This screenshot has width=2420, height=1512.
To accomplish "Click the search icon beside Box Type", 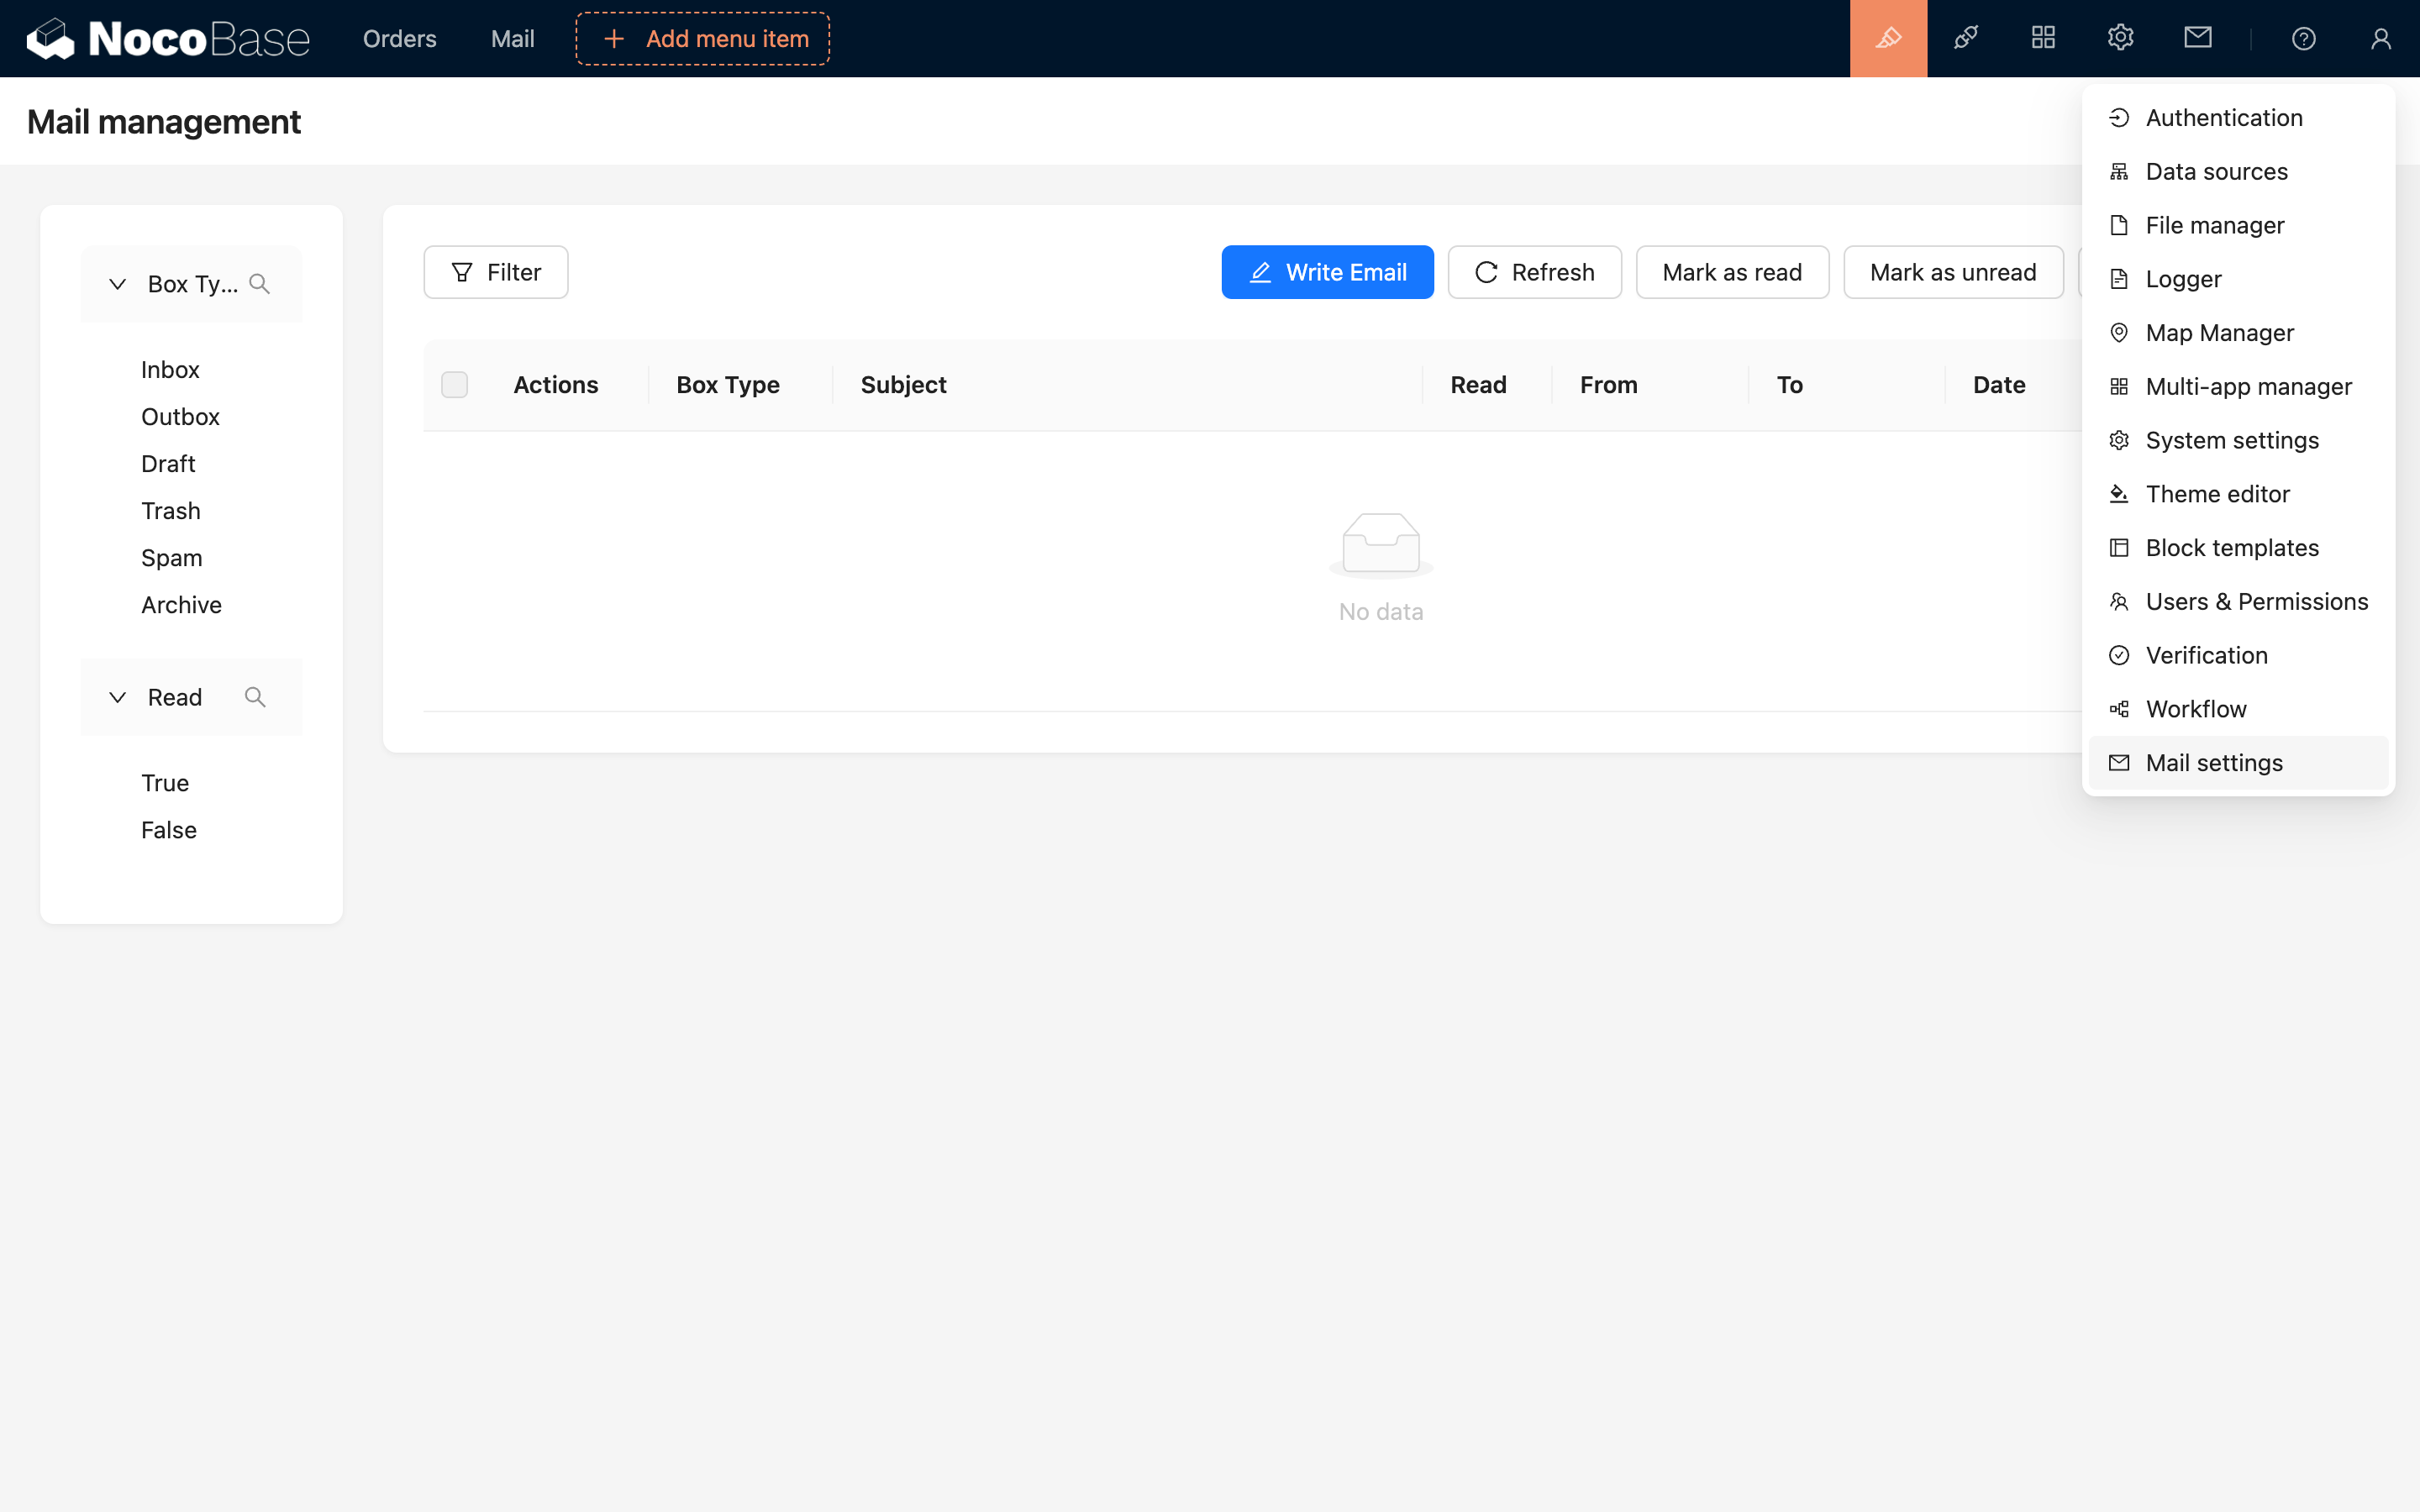I will tap(260, 284).
